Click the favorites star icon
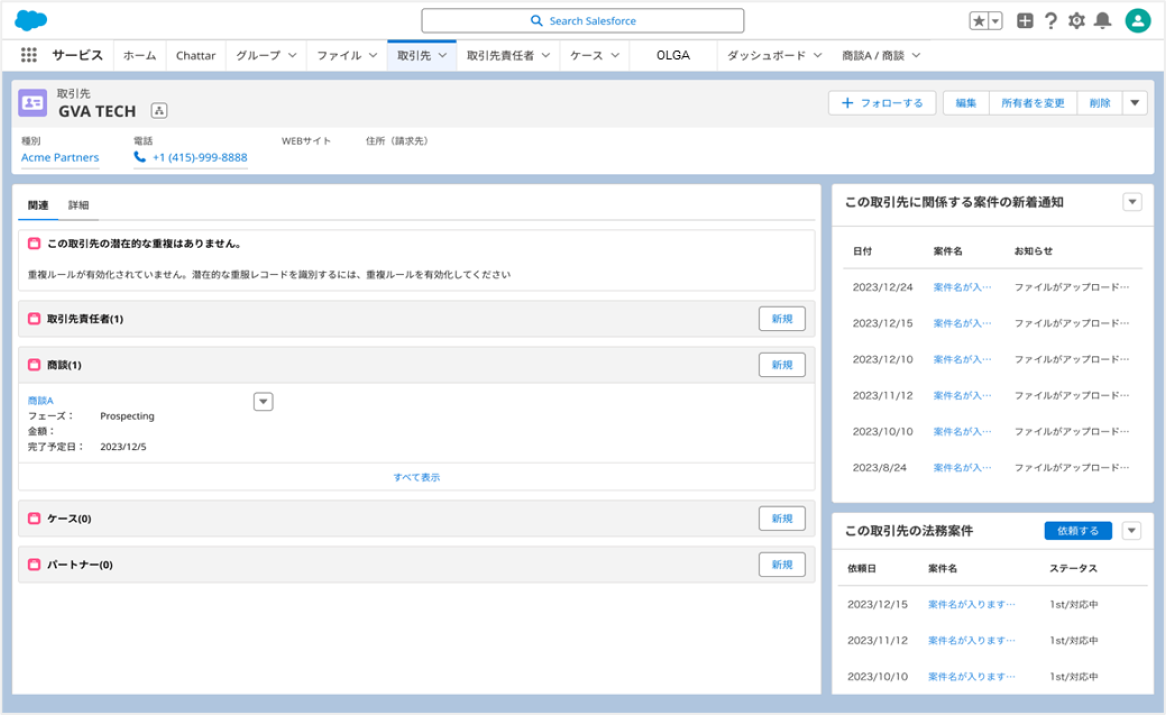Image resolution: width=1166 pixels, height=715 pixels. click(x=979, y=21)
